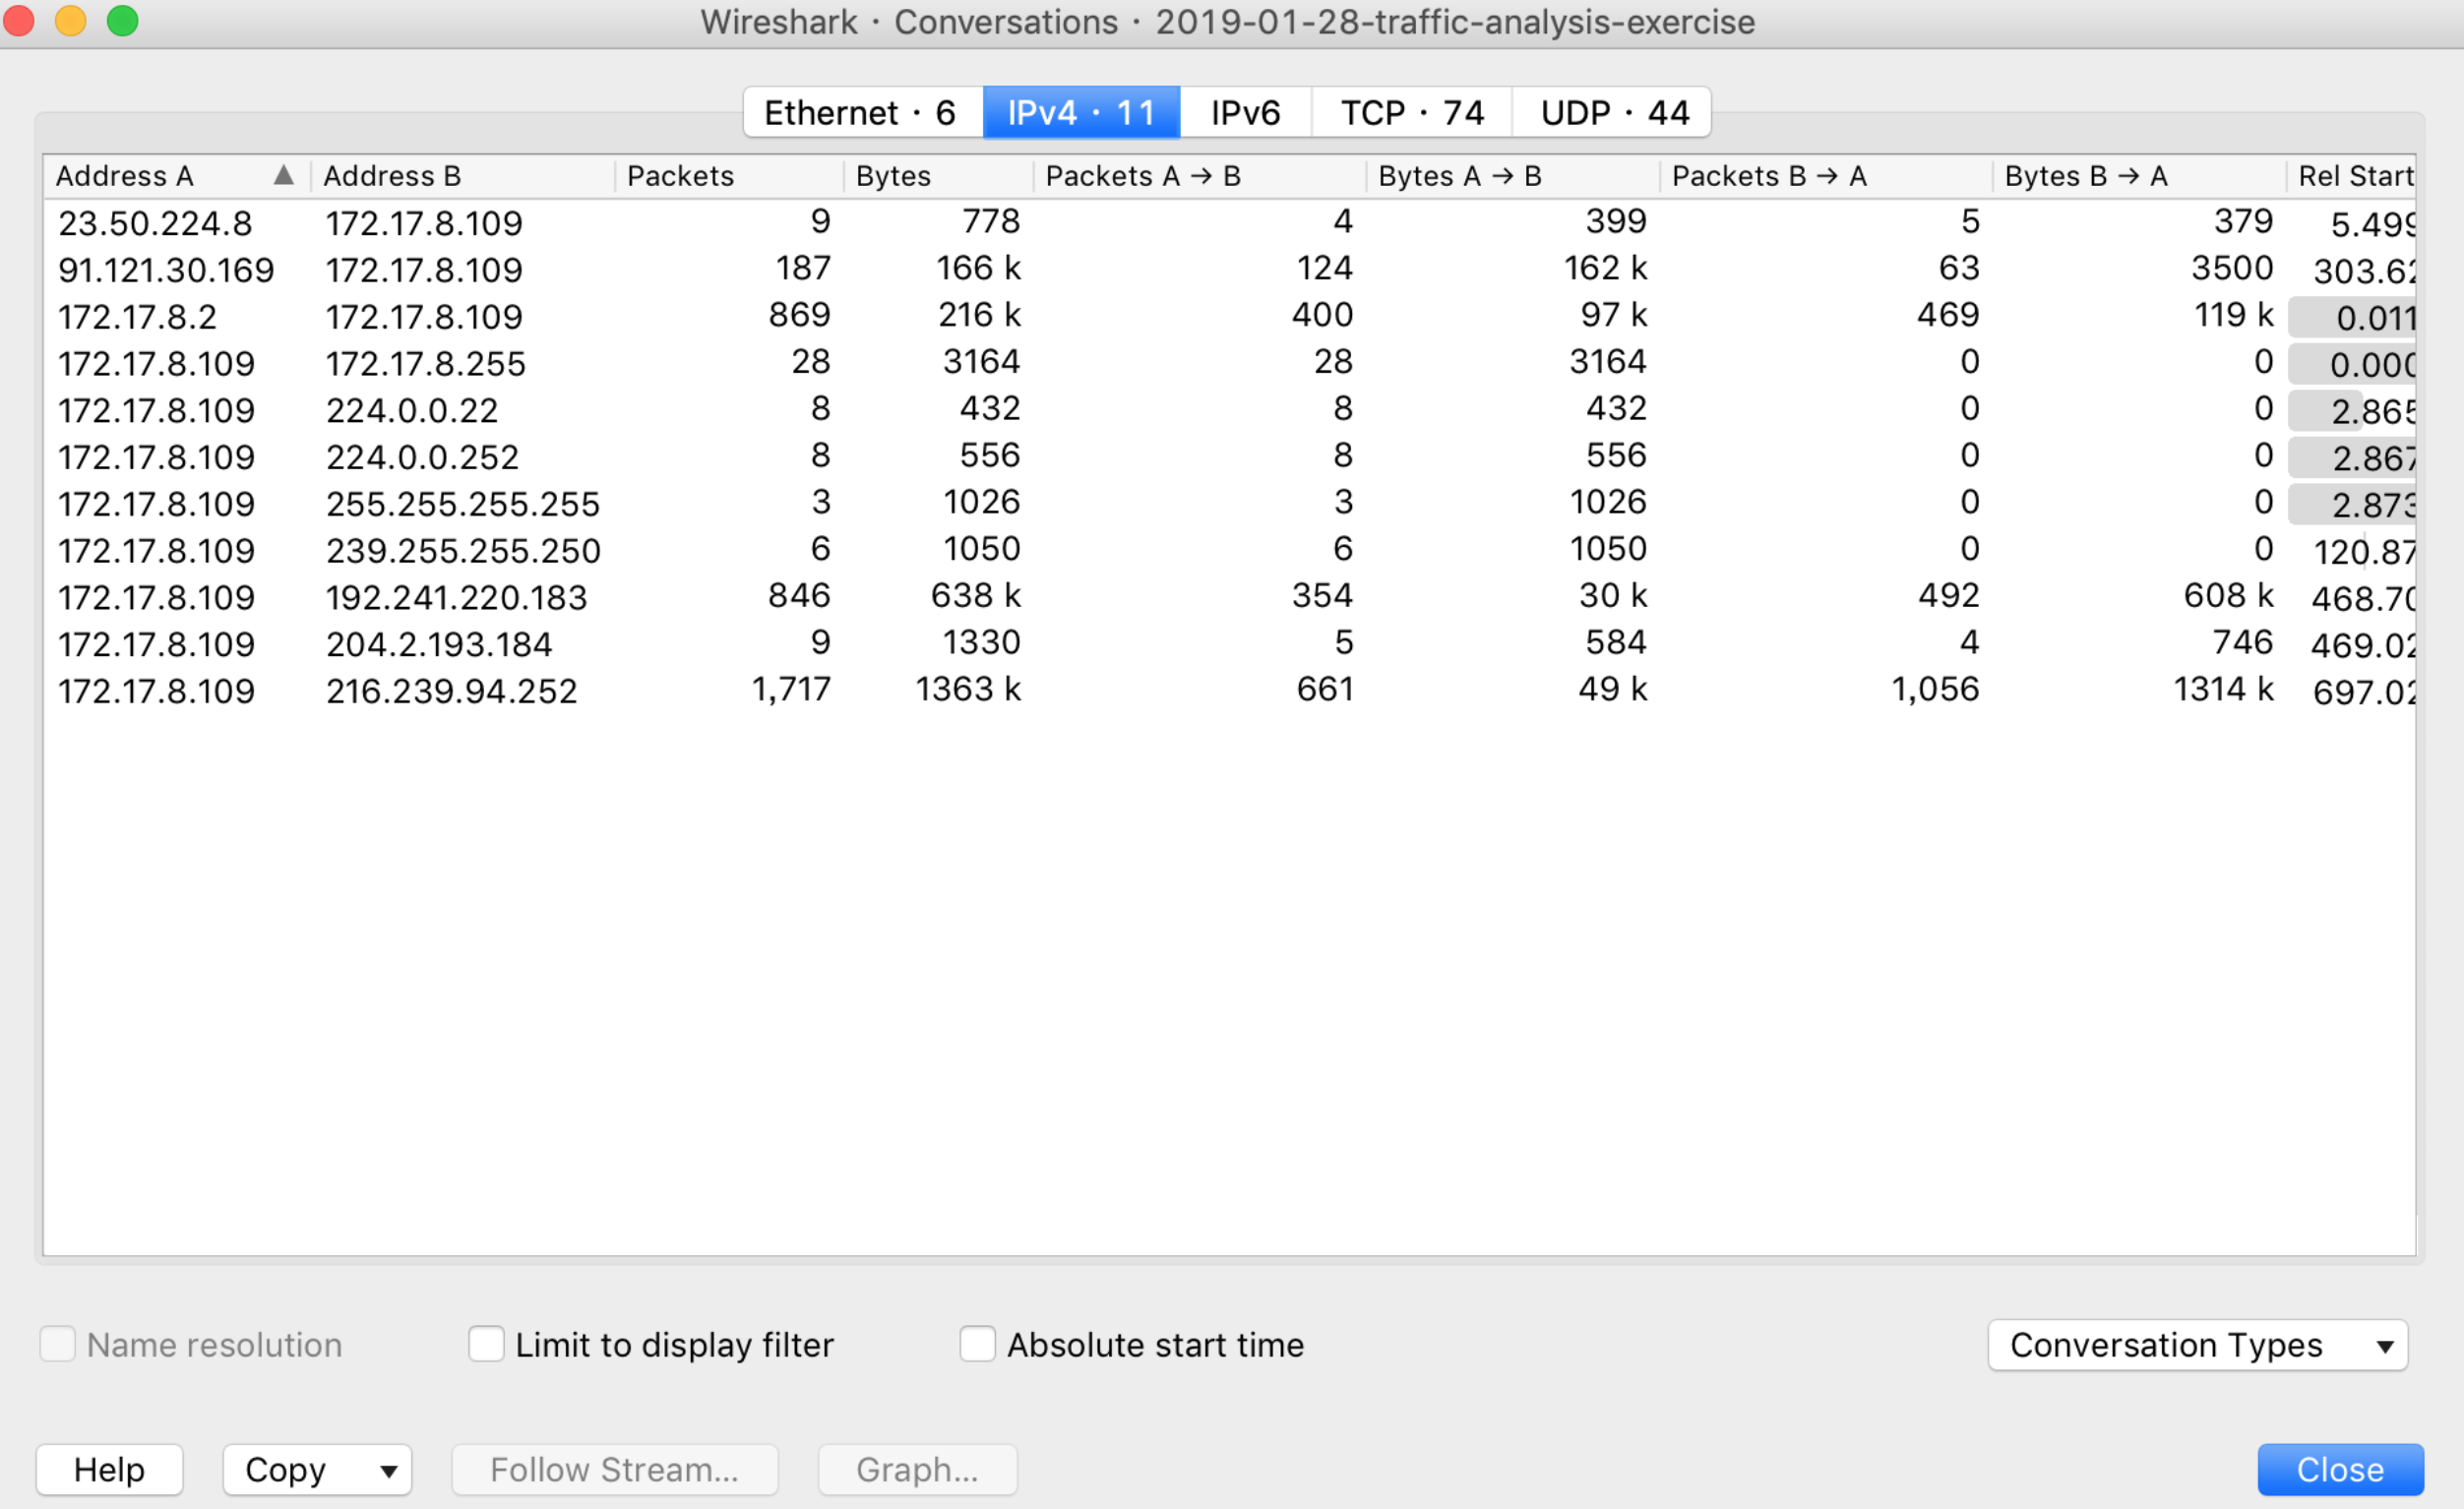This screenshot has width=2464, height=1509.
Task: Click the Address A sort arrow indicator
Action: click(284, 176)
